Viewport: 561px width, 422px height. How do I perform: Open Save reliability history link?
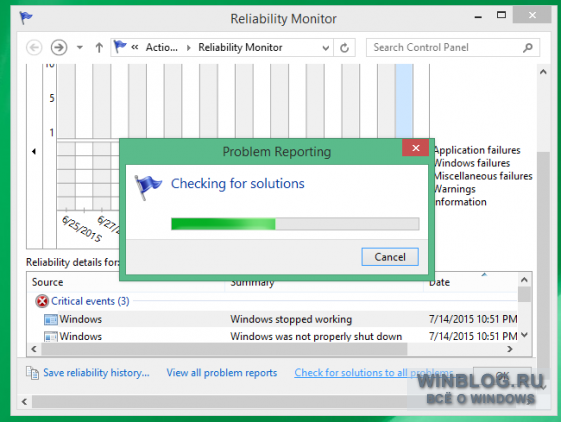coord(96,373)
